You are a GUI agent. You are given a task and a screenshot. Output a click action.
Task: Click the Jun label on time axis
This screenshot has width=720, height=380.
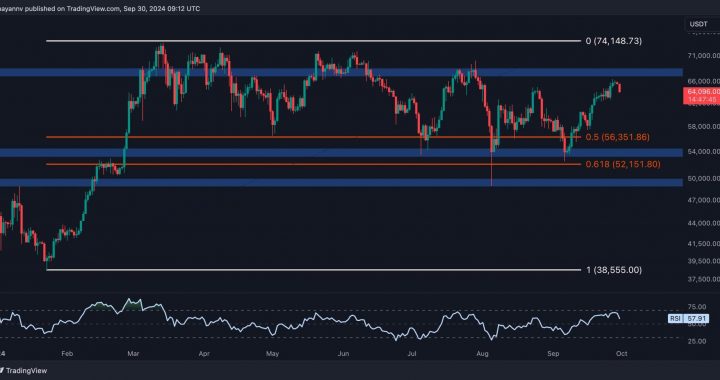click(343, 354)
